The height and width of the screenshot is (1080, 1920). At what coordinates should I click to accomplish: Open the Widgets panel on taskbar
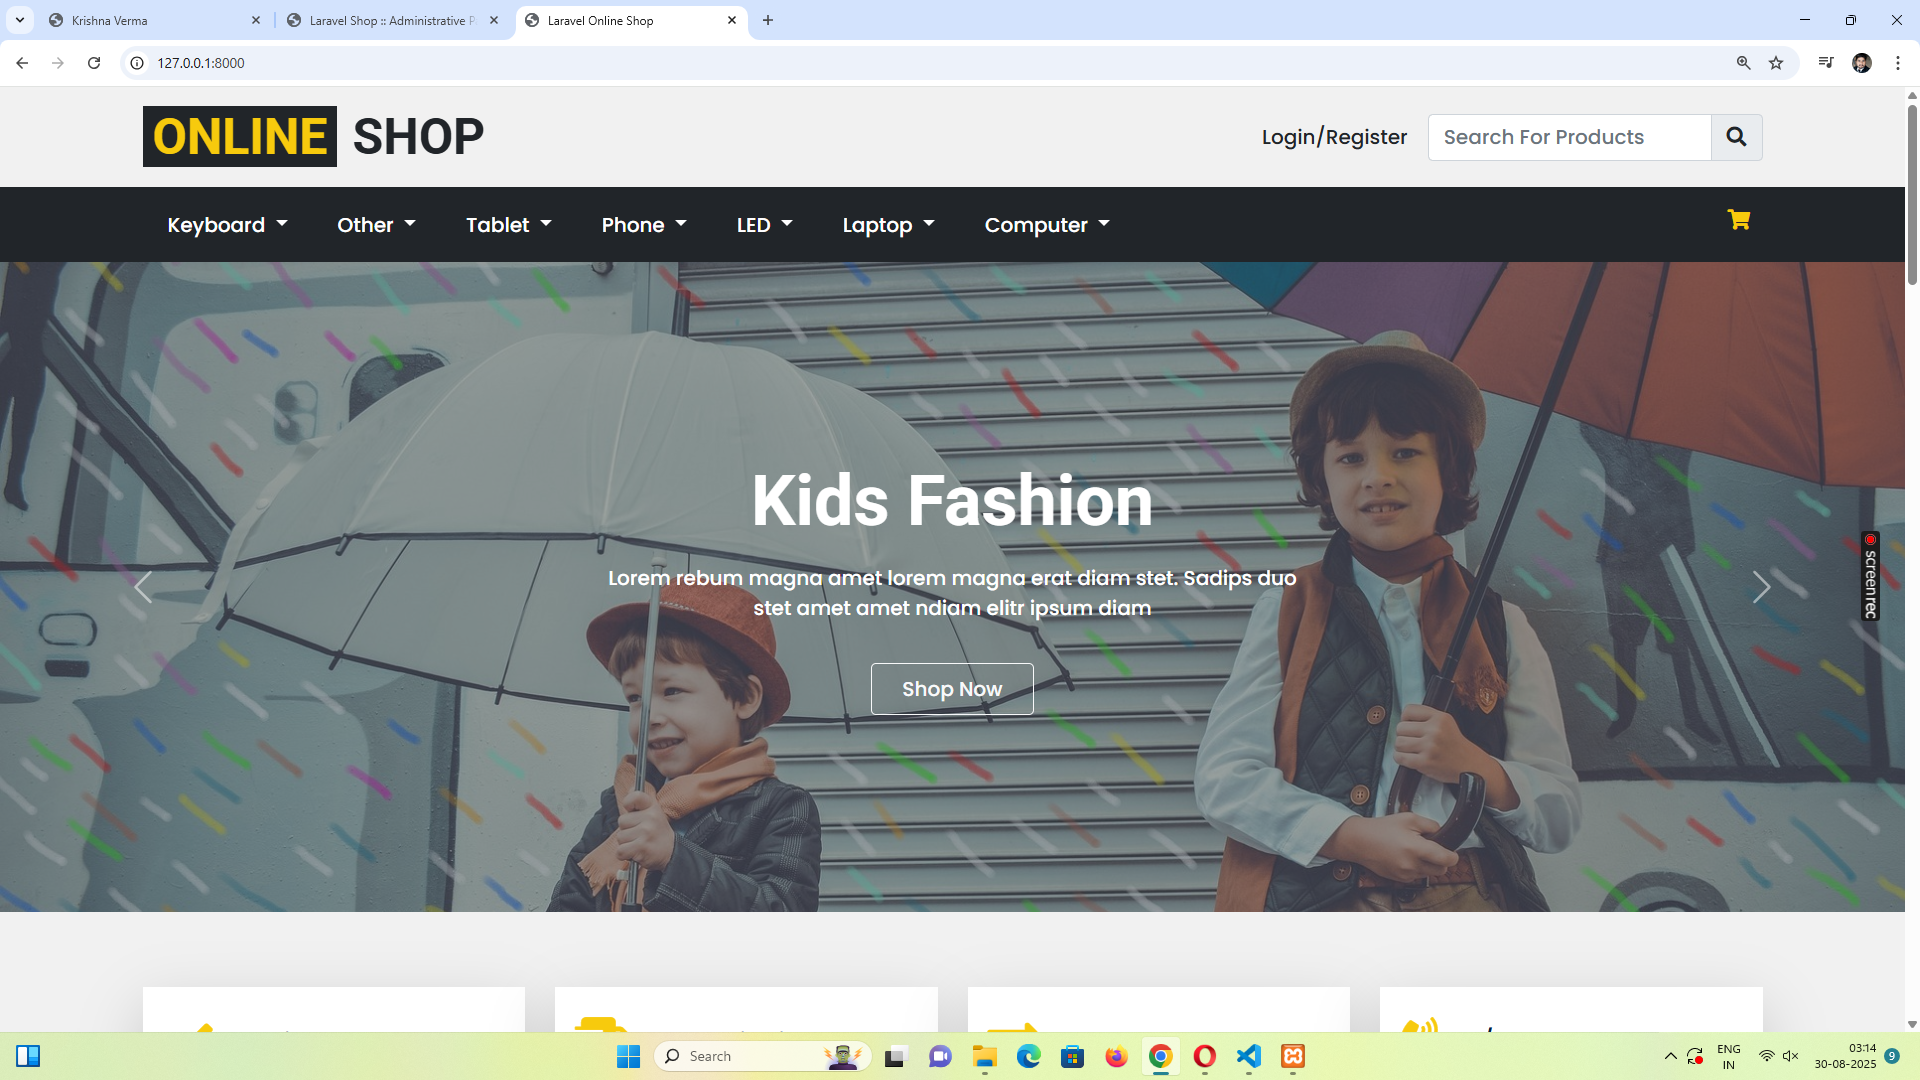[x=28, y=1056]
